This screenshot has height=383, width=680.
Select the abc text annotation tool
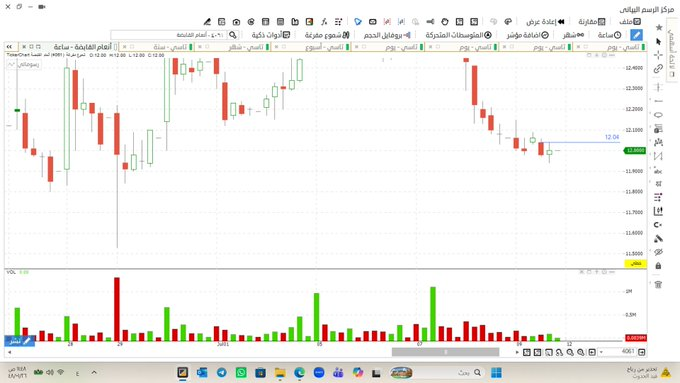658,171
